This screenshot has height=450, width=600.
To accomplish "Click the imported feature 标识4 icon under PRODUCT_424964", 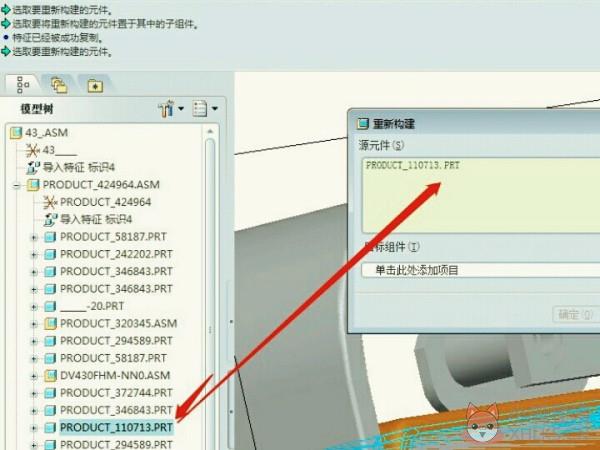I will pos(50,220).
